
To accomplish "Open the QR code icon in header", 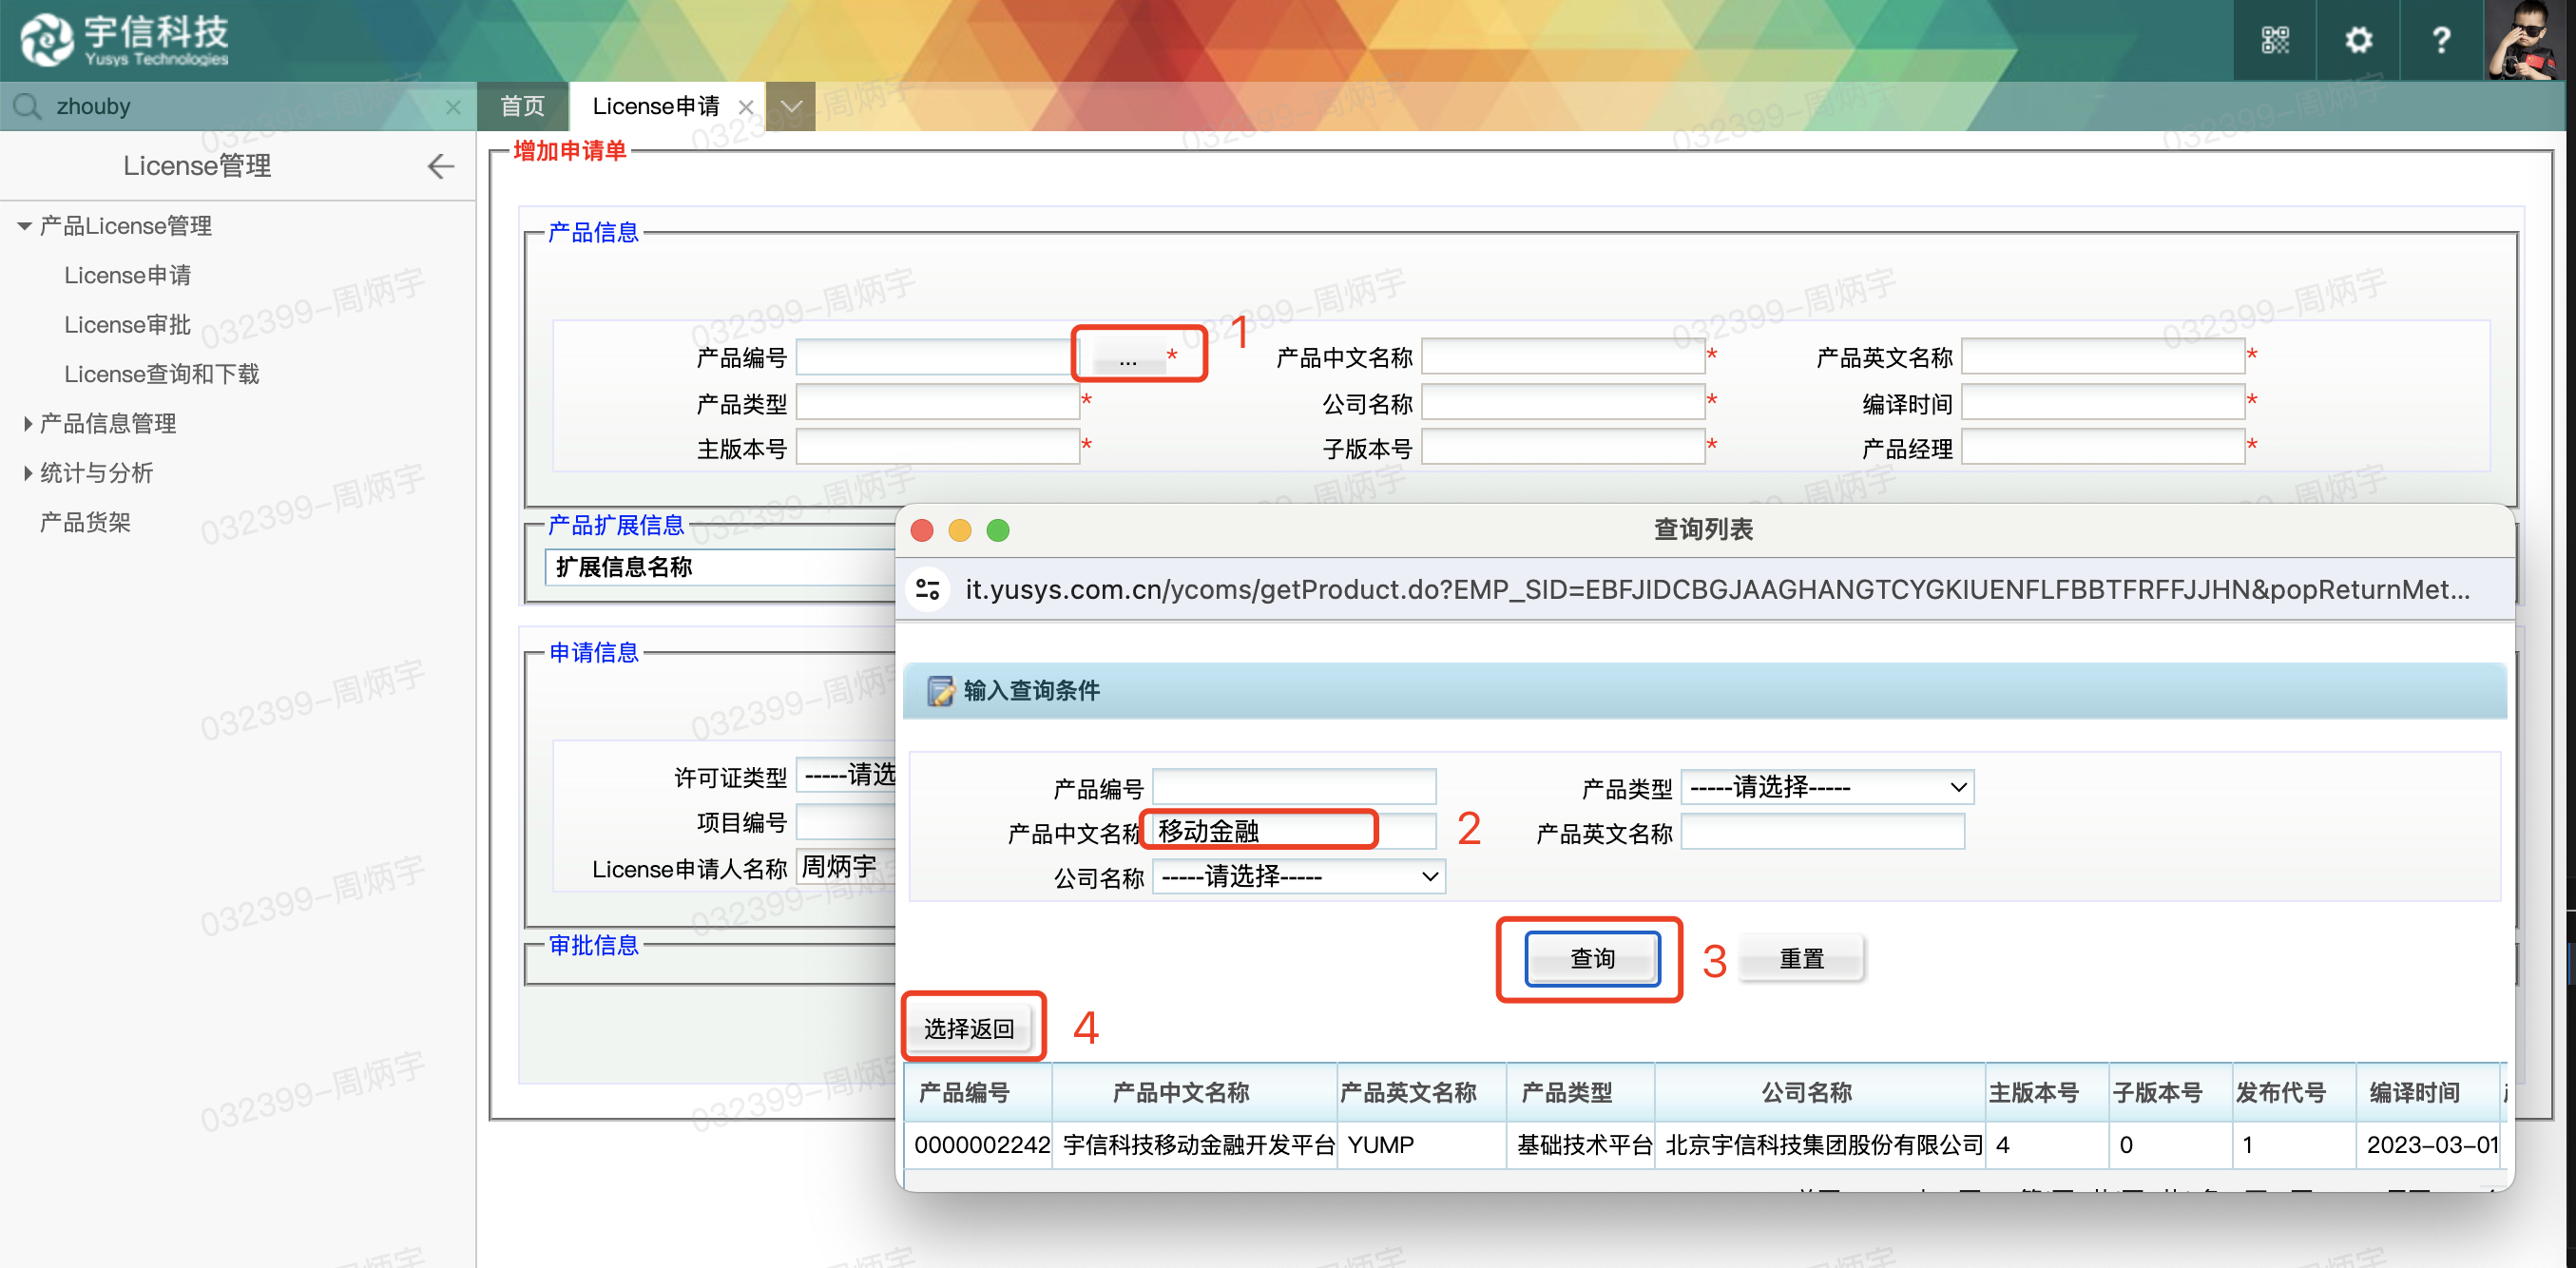I will [x=2274, y=40].
